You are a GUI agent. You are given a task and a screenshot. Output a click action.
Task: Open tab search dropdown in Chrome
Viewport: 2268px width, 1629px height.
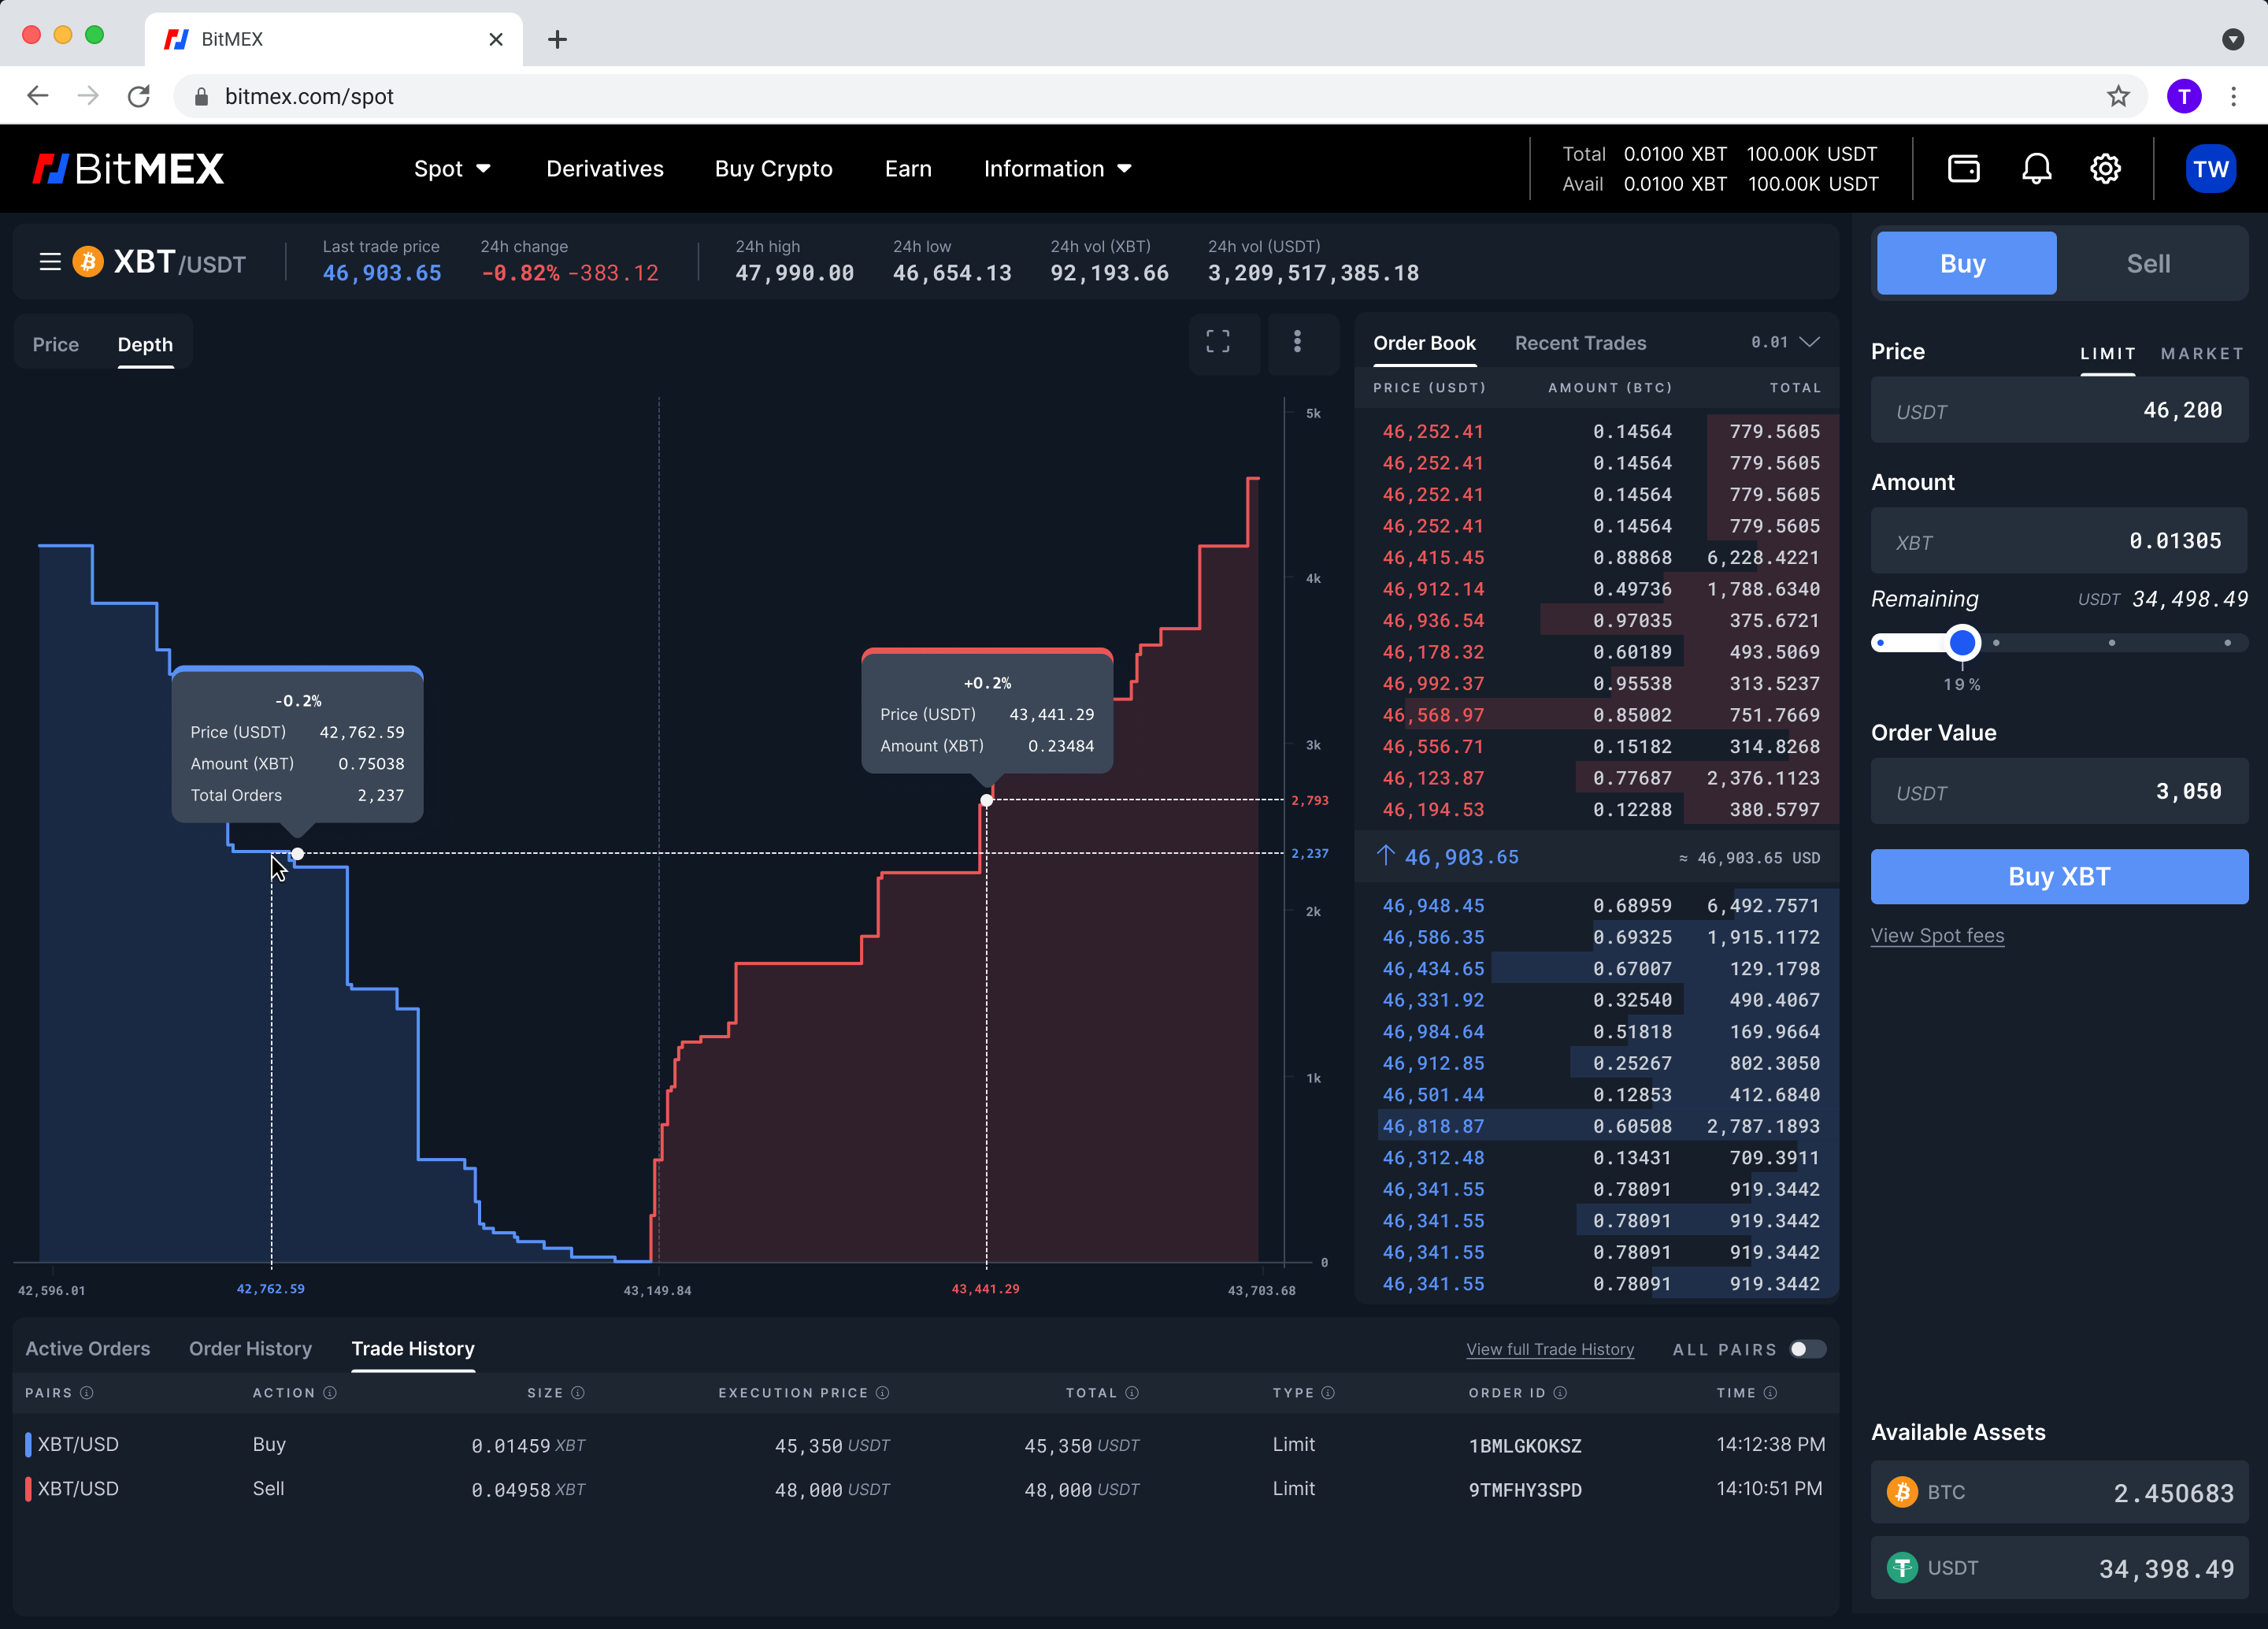coord(2232,39)
